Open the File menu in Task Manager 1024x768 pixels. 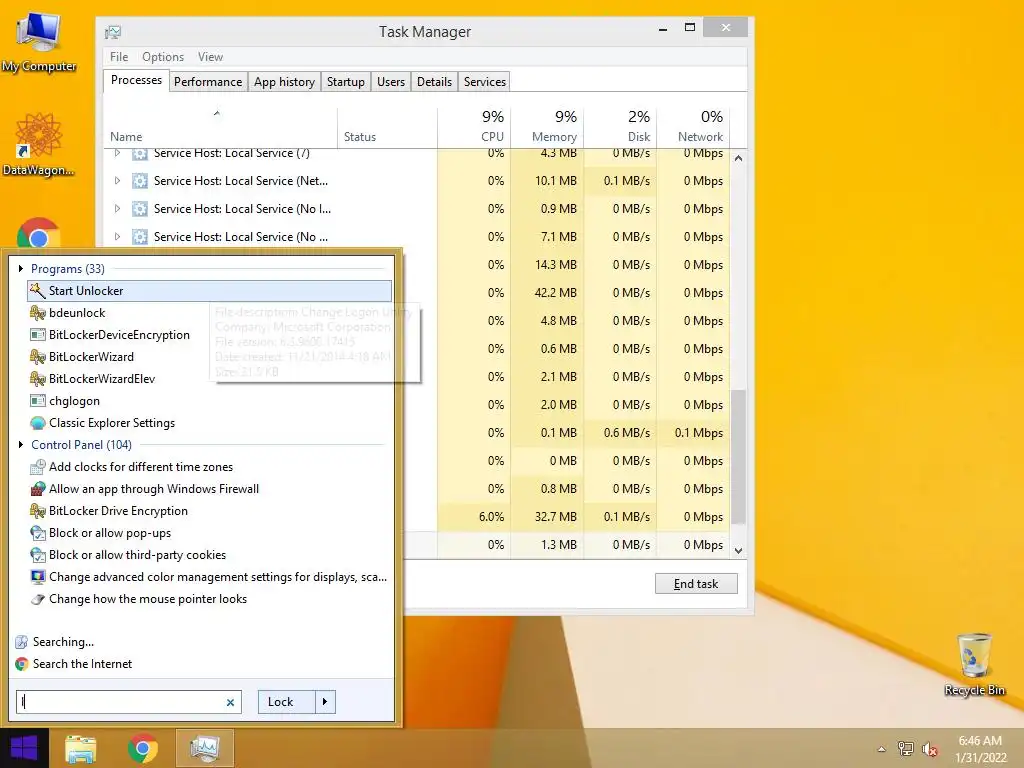click(119, 57)
